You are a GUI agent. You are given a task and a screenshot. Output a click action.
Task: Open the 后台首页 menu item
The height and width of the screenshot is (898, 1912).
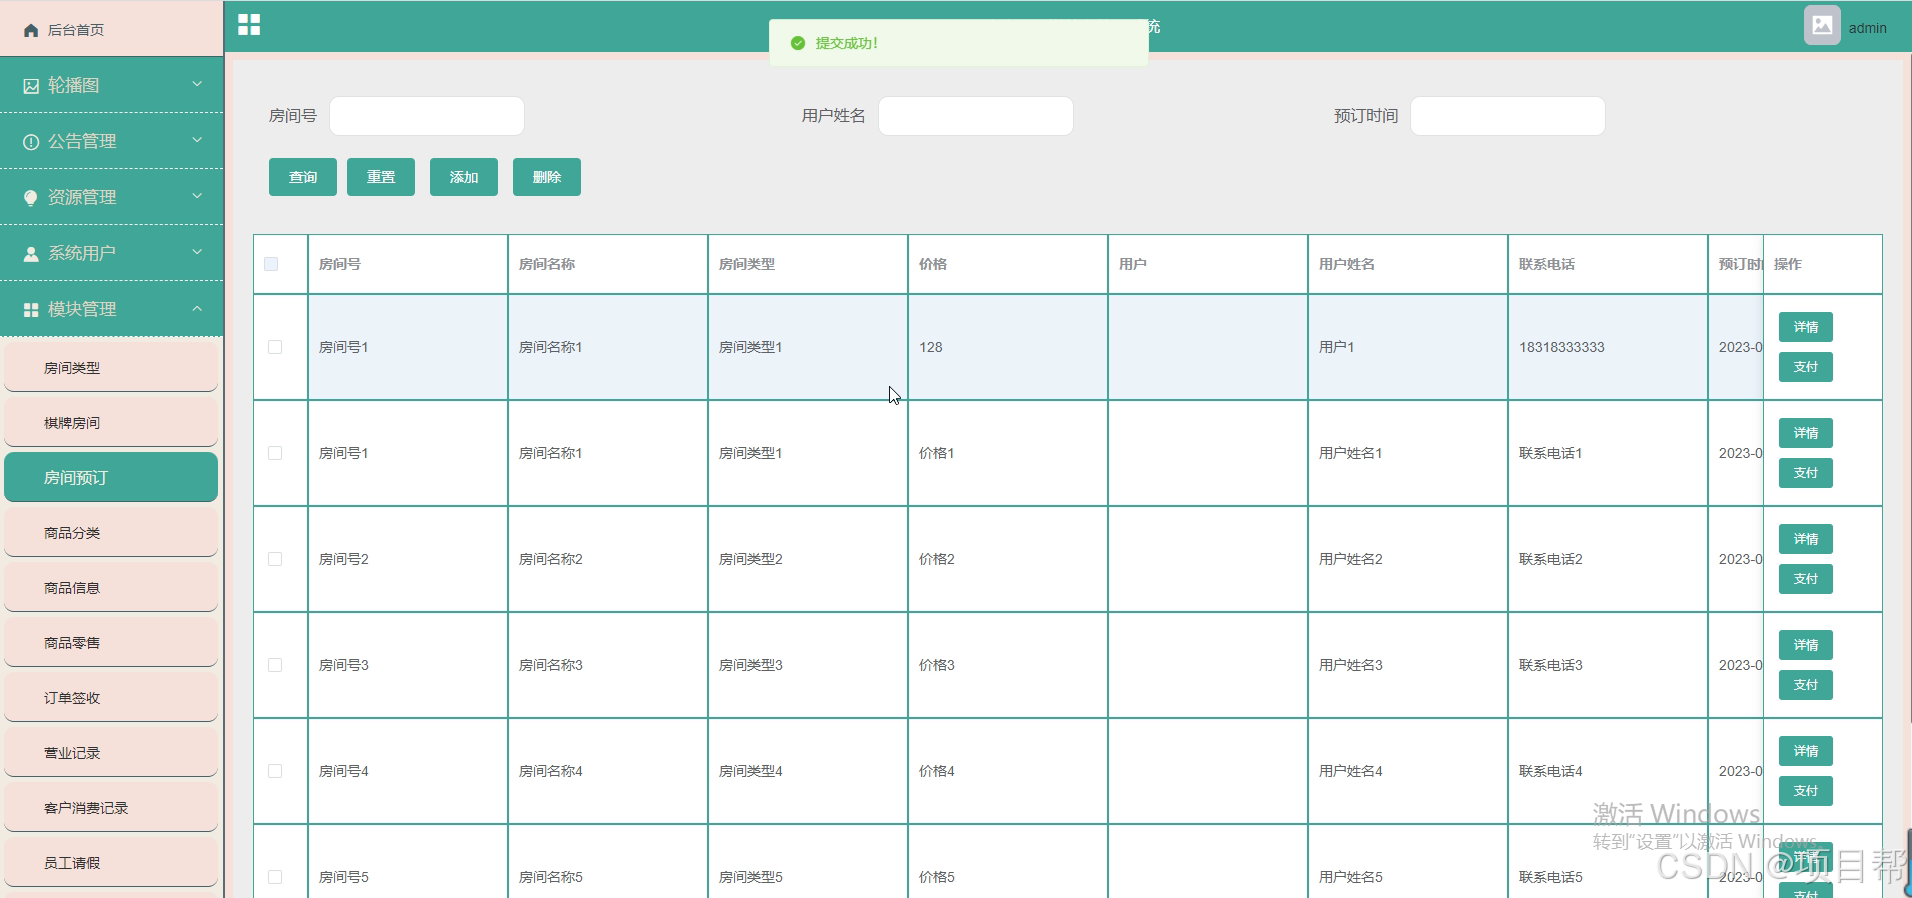(x=111, y=30)
